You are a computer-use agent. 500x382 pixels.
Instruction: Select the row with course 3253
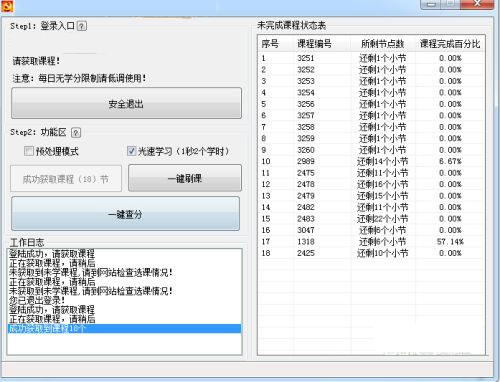371,81
